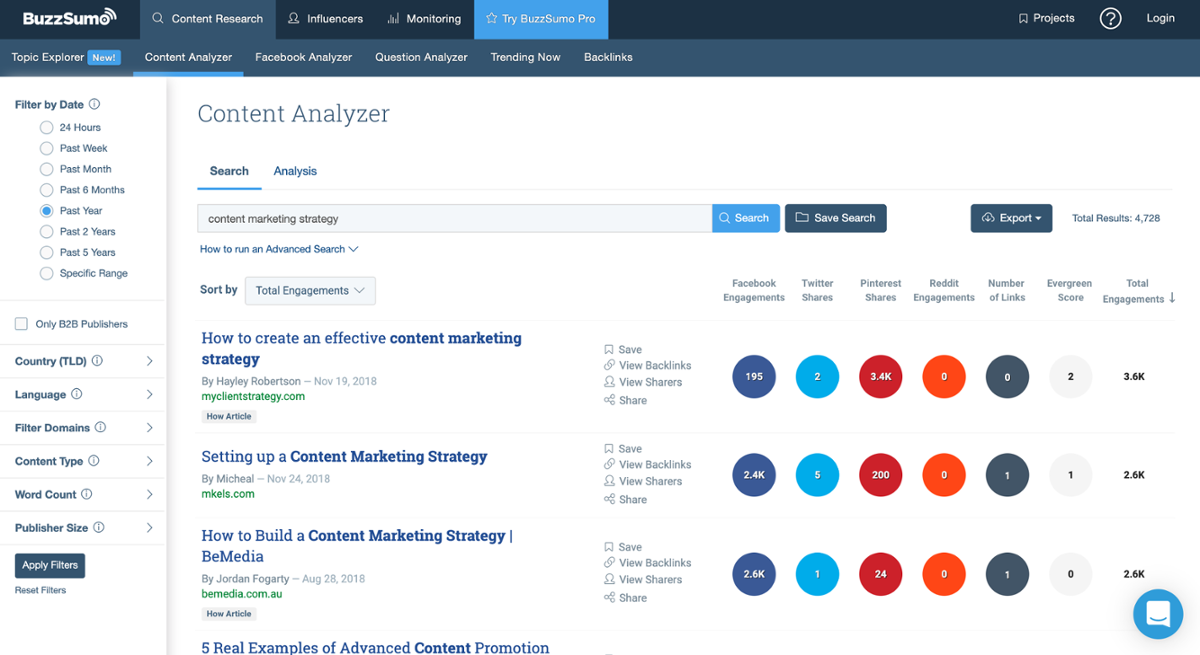
Task: Click the blue Search button
Action: [746, 218]
